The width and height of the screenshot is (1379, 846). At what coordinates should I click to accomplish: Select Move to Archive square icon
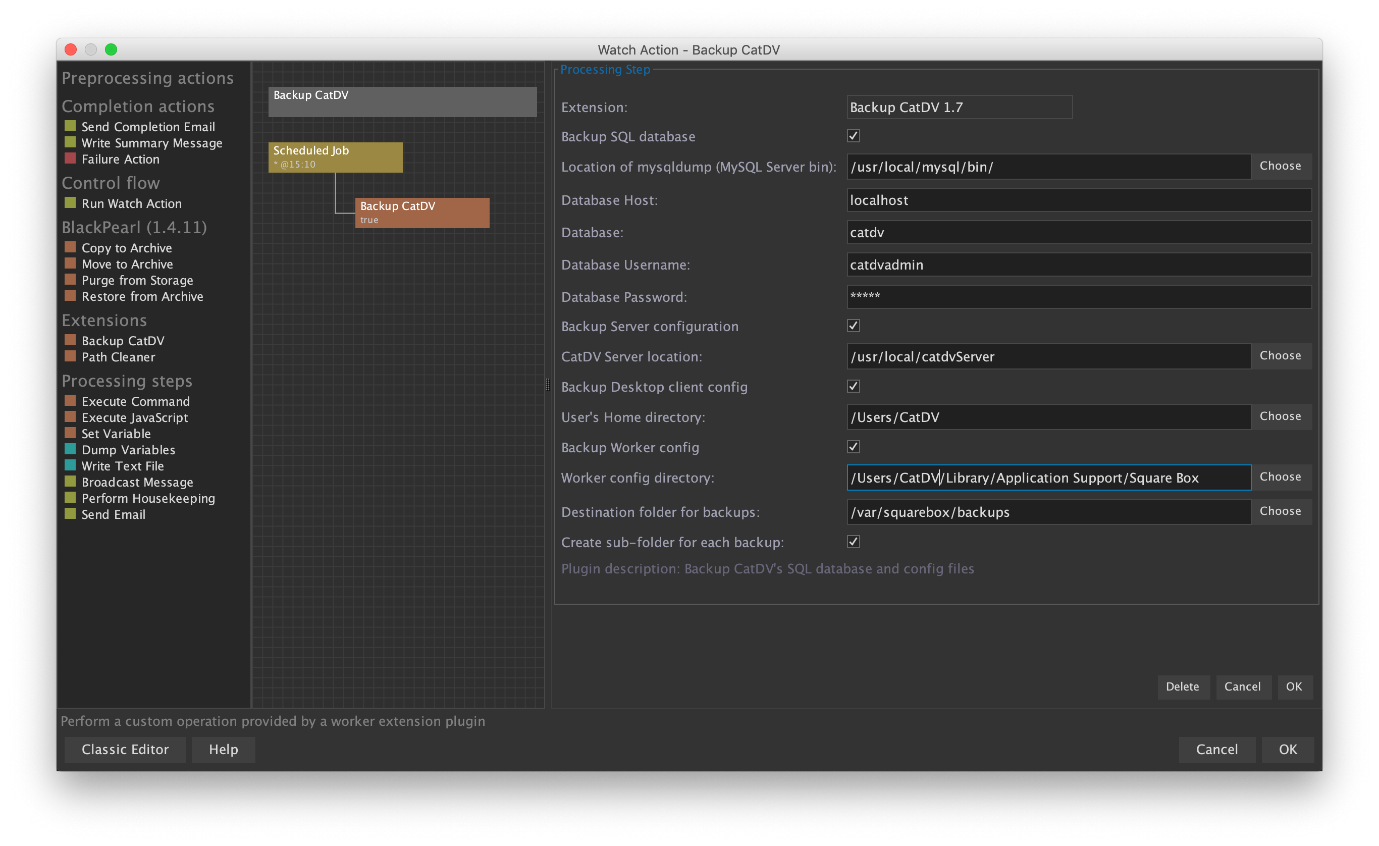70,263
